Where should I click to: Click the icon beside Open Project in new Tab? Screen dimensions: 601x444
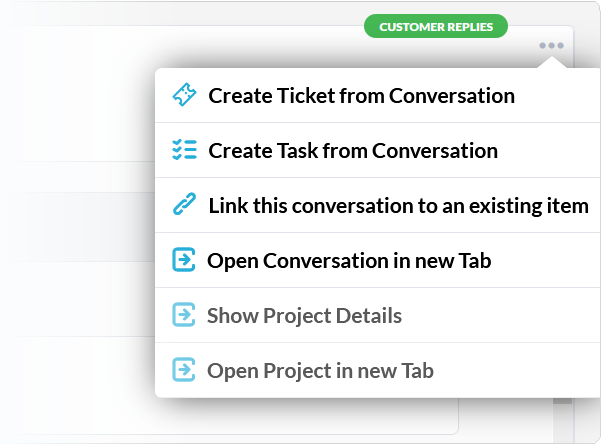(x=184, y=369)
